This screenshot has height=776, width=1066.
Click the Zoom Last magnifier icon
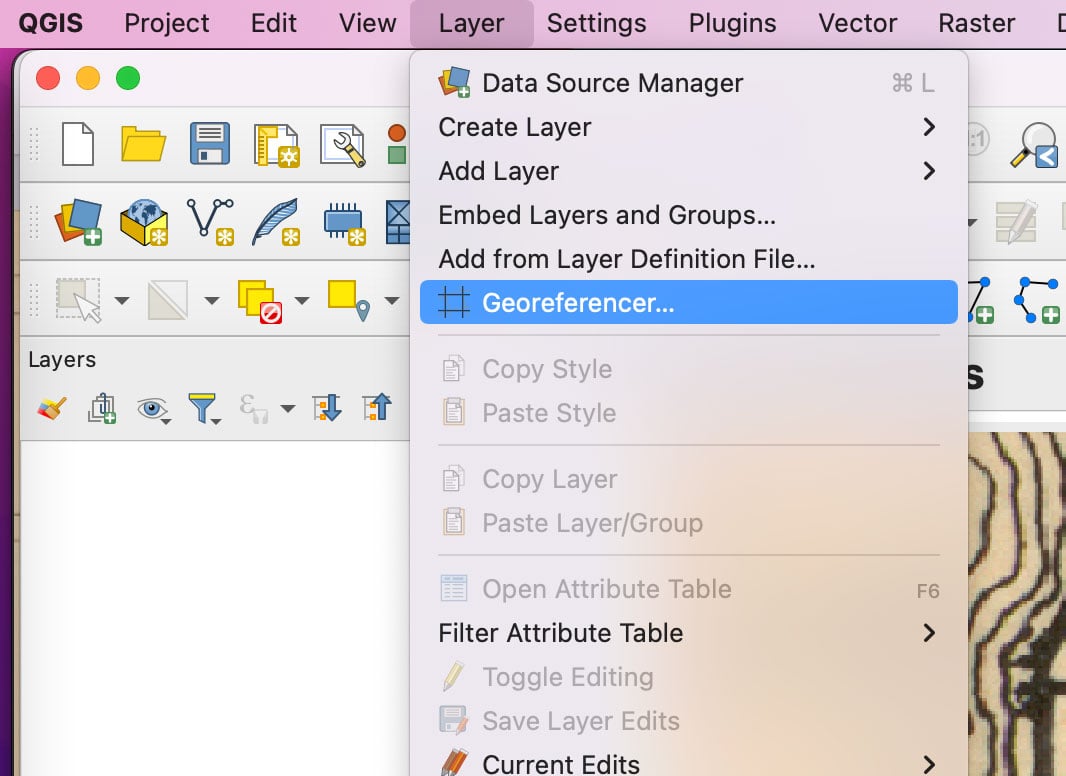point(1034,145)
